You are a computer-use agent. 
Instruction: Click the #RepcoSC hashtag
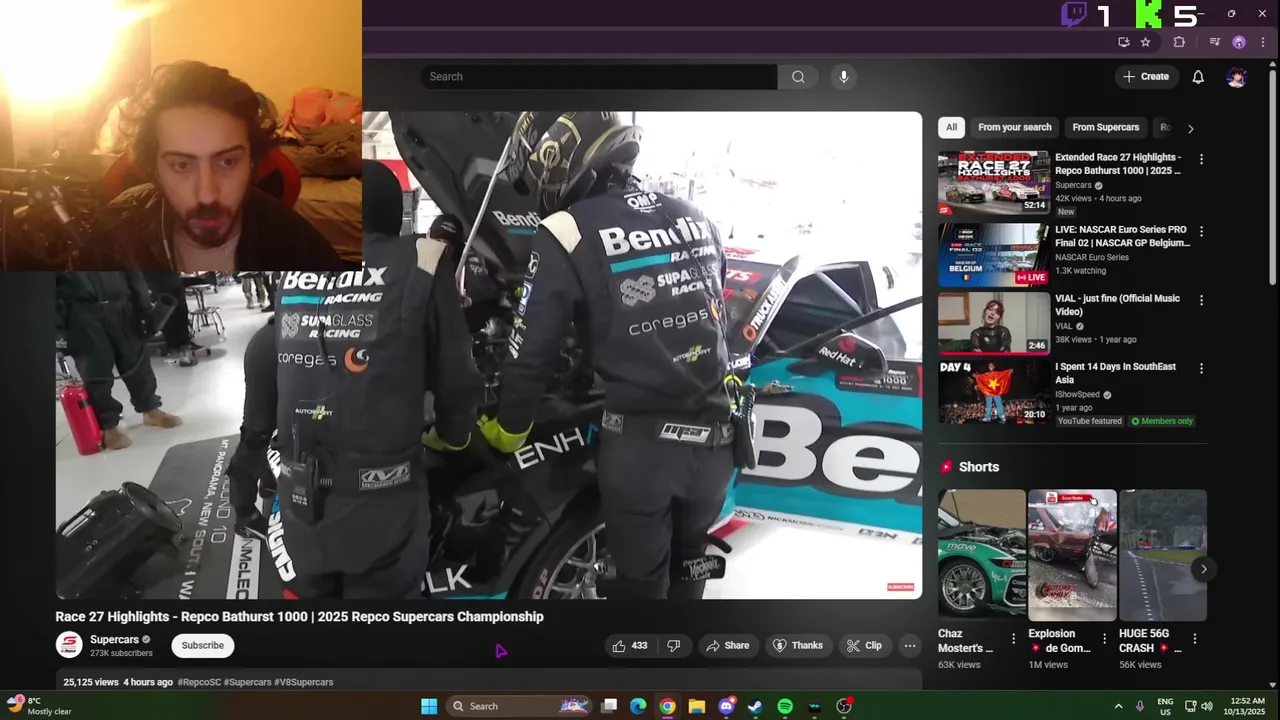[x=199, y=682]
